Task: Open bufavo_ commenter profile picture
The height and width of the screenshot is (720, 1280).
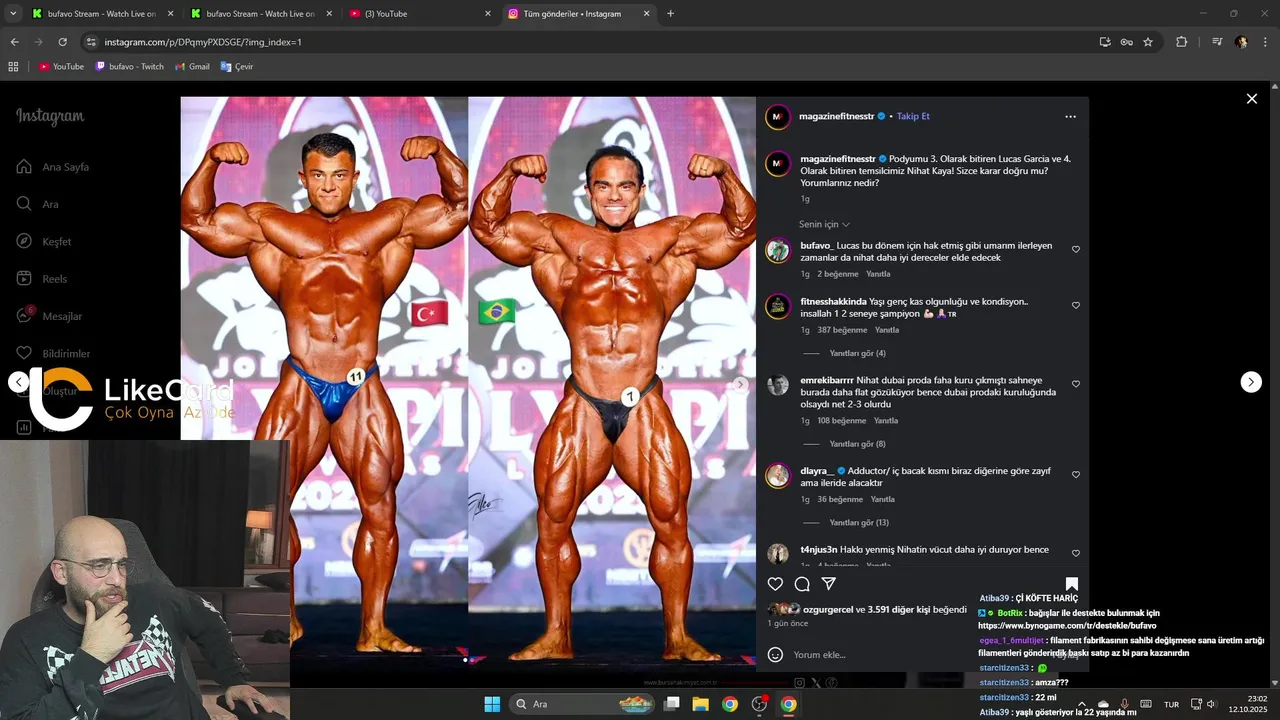Action: [778, 251]
